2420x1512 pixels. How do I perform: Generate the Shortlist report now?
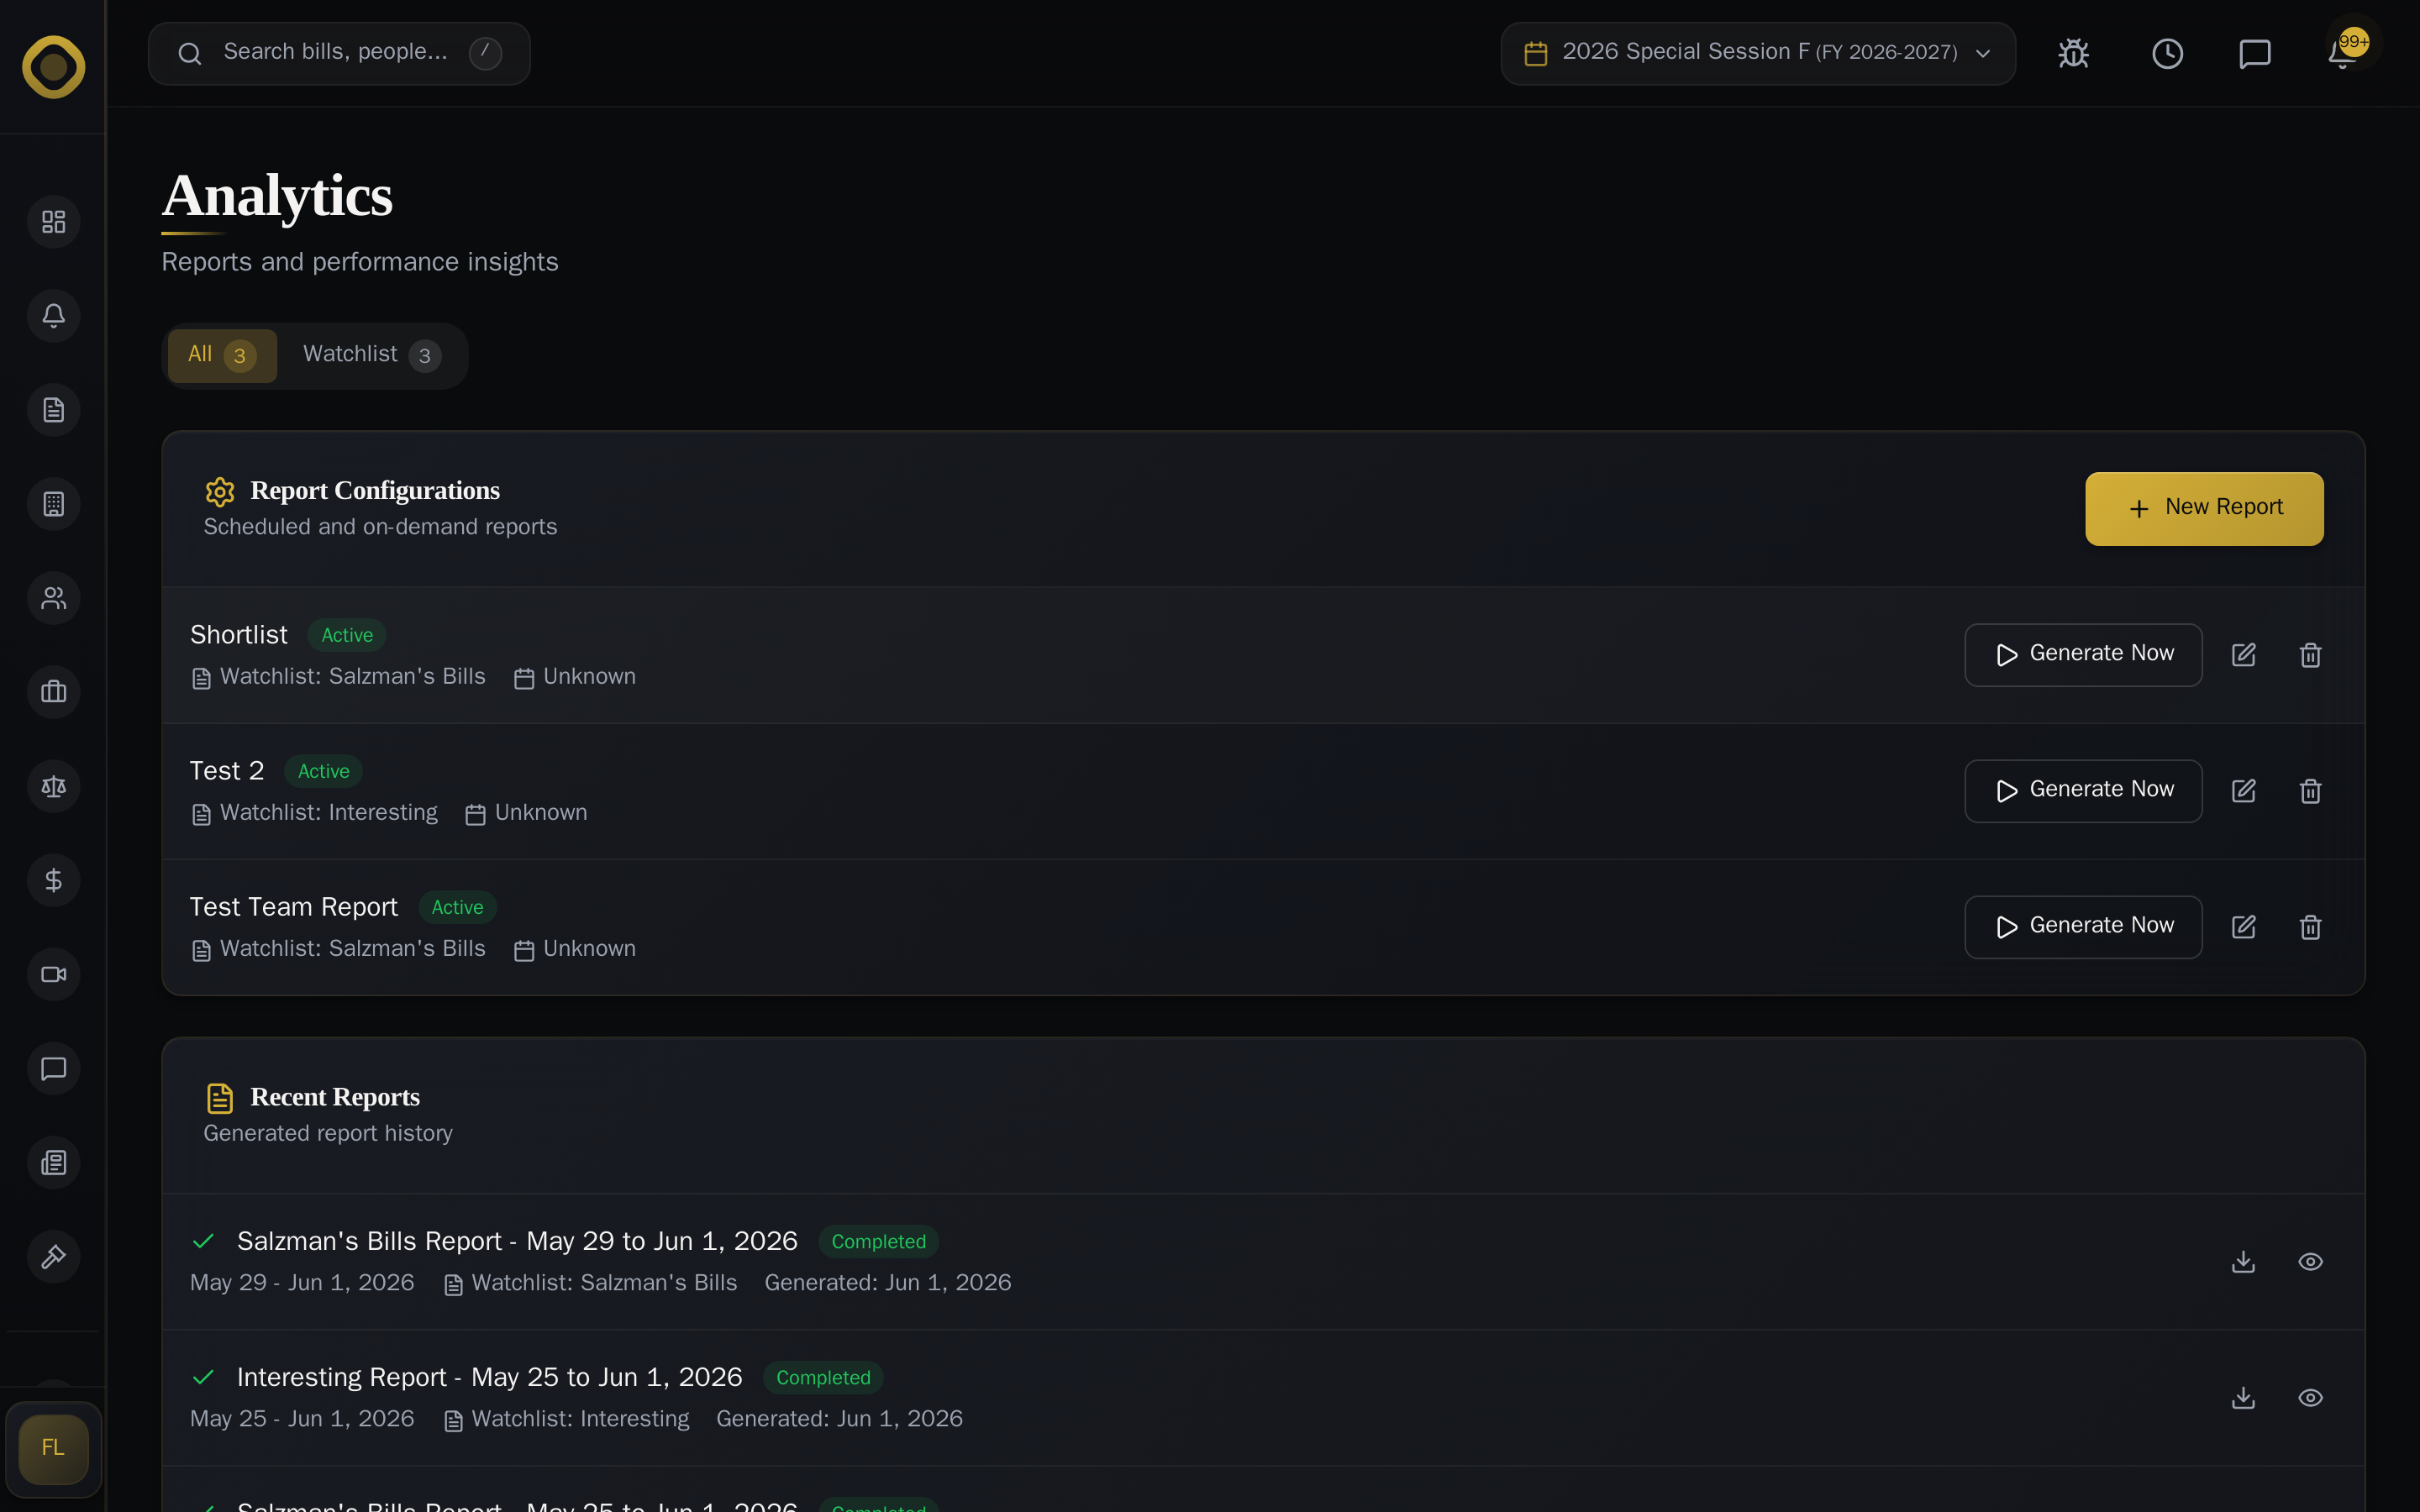[2083, 655]
